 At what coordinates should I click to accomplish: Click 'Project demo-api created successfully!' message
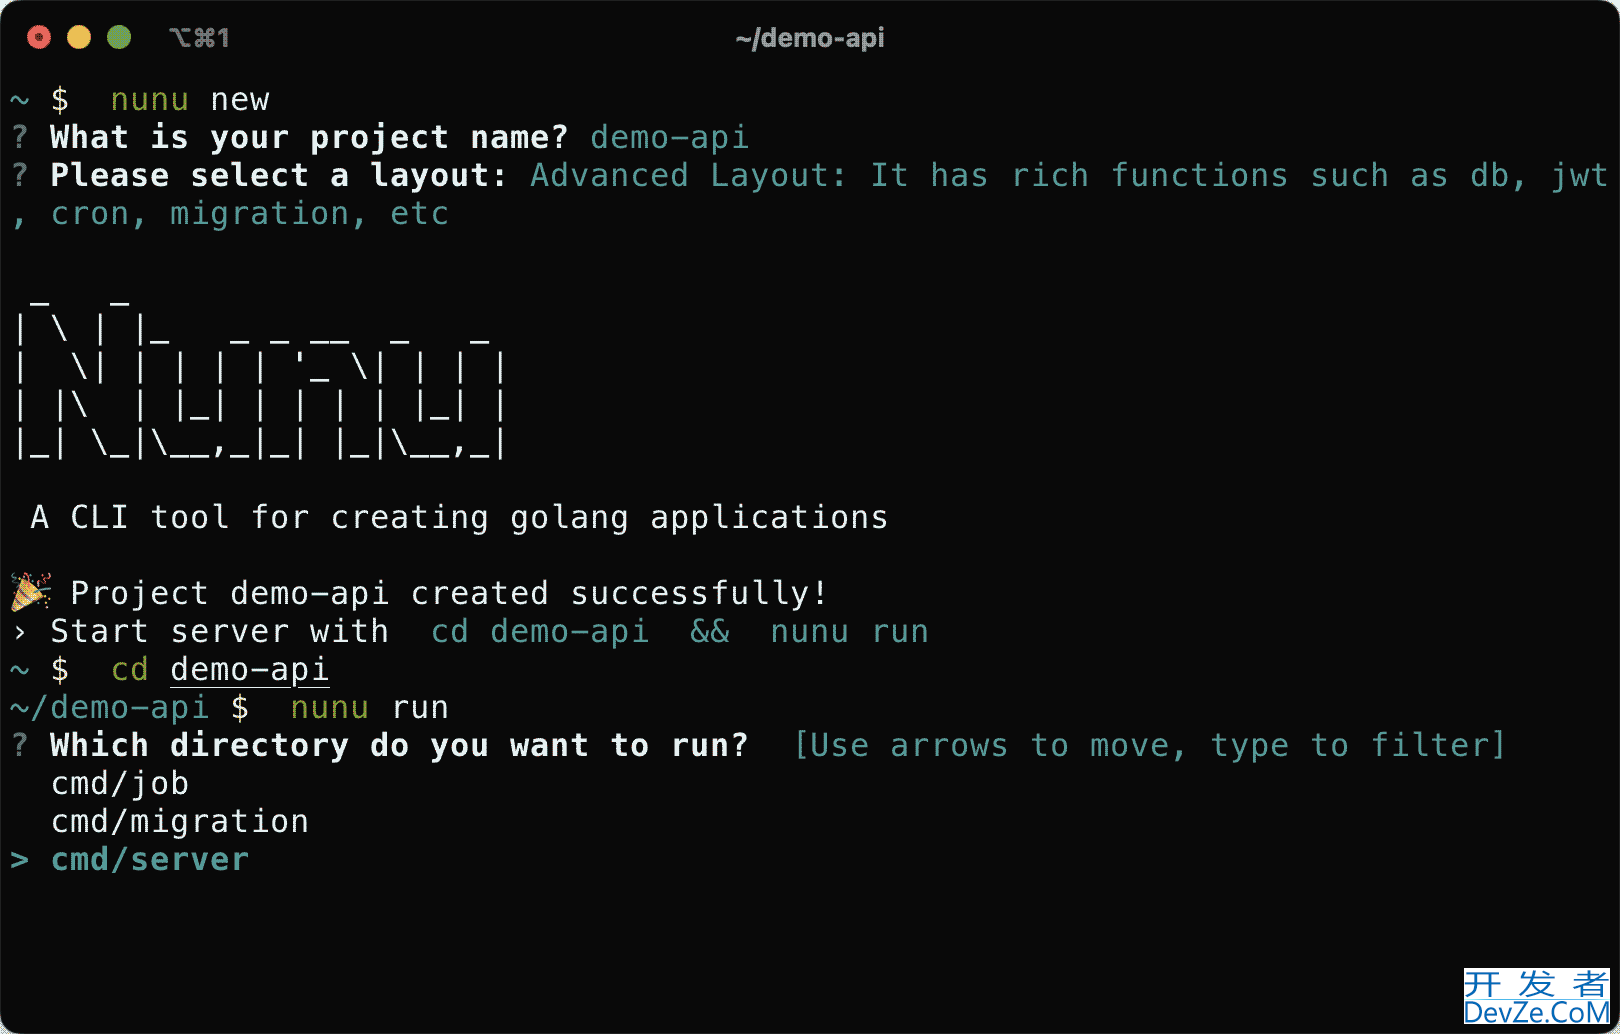tap(449, 593)
